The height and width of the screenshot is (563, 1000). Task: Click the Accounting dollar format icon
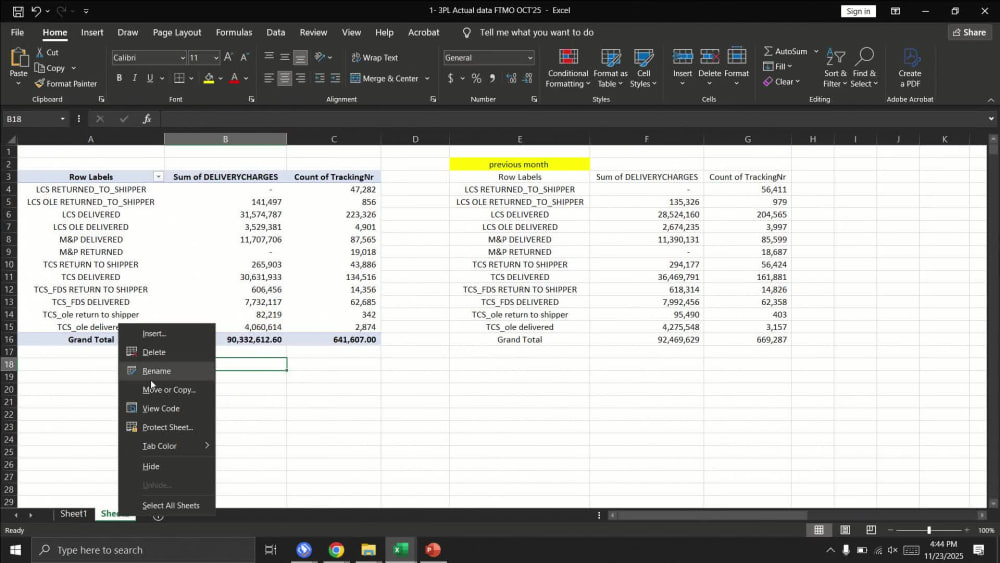coord(451,78)
